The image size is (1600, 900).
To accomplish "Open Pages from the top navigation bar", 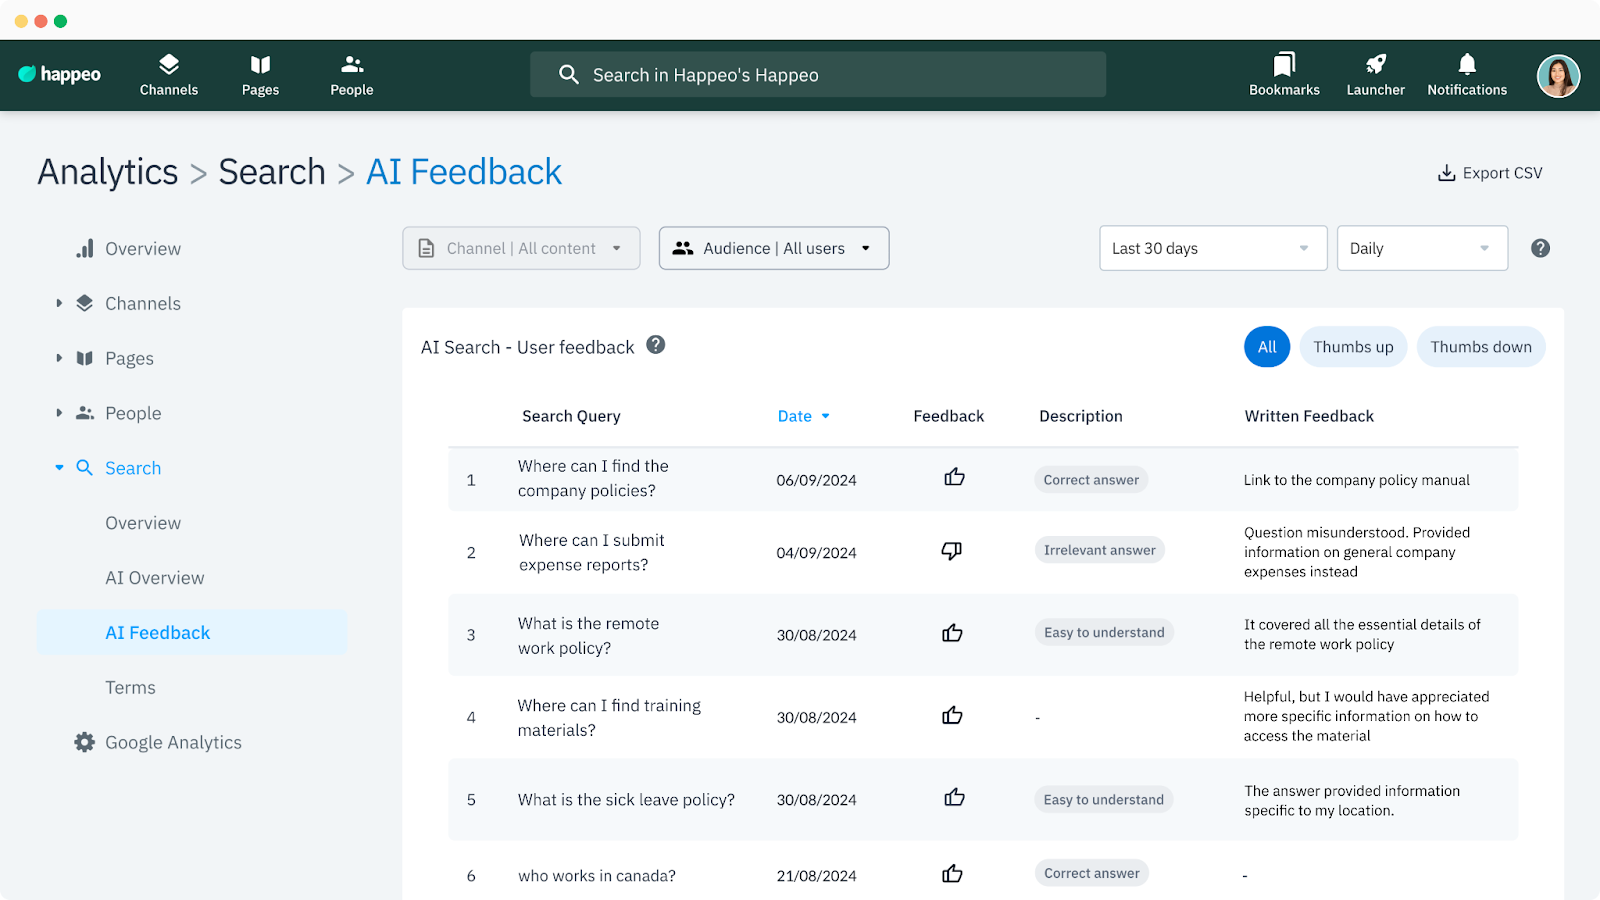I will [x=260, y=75].
